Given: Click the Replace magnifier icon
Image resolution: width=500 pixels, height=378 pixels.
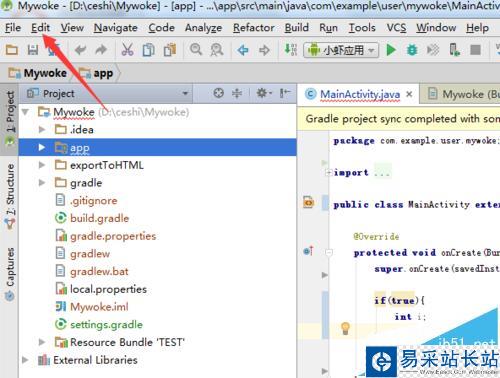Looking at the screenshot, I should click(217, 50).
